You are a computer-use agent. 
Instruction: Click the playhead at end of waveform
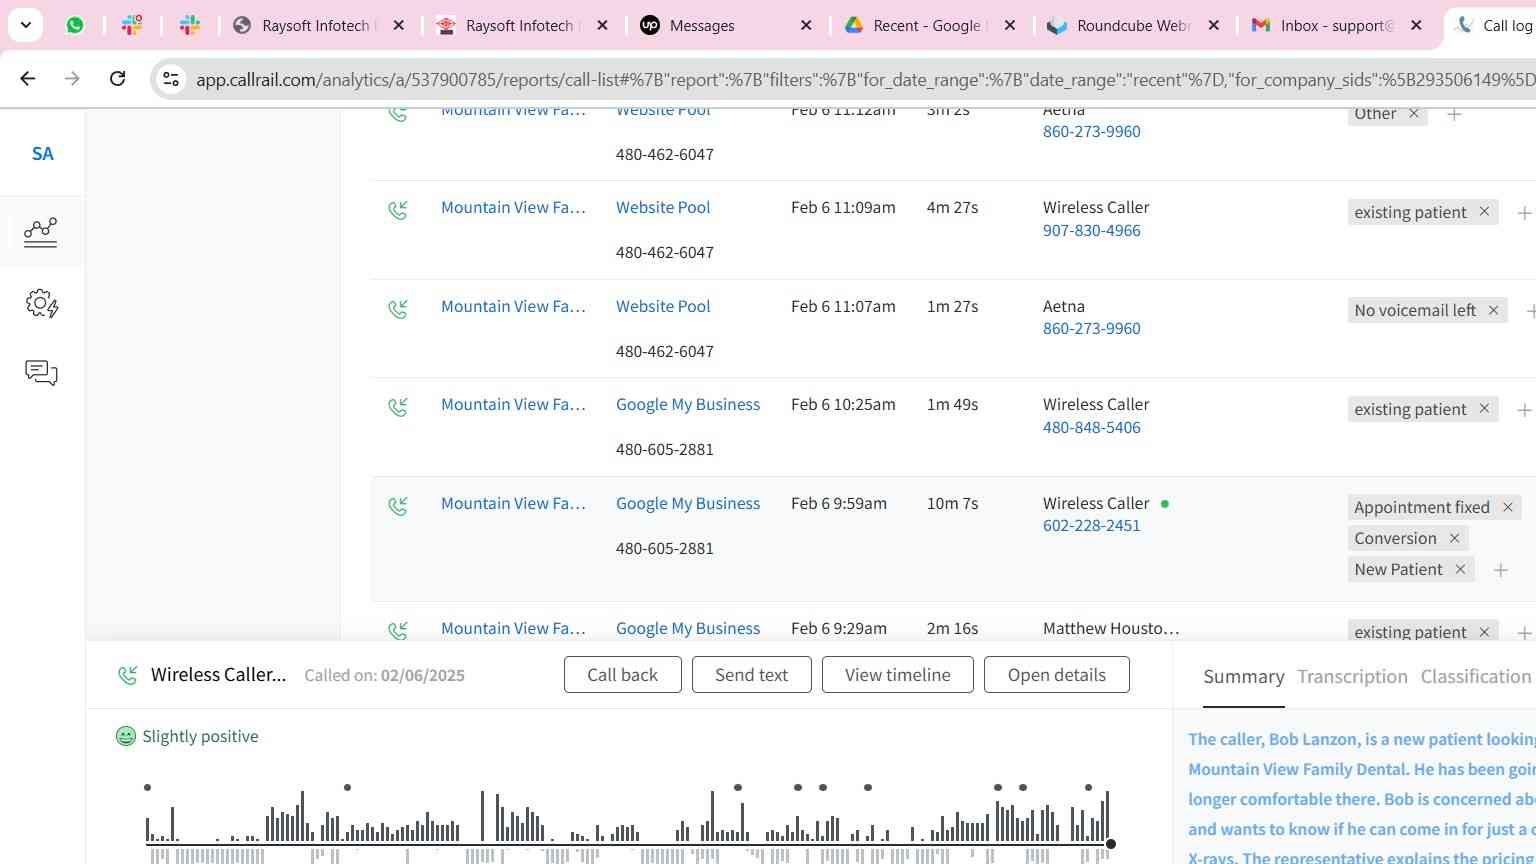(1110, 845)
